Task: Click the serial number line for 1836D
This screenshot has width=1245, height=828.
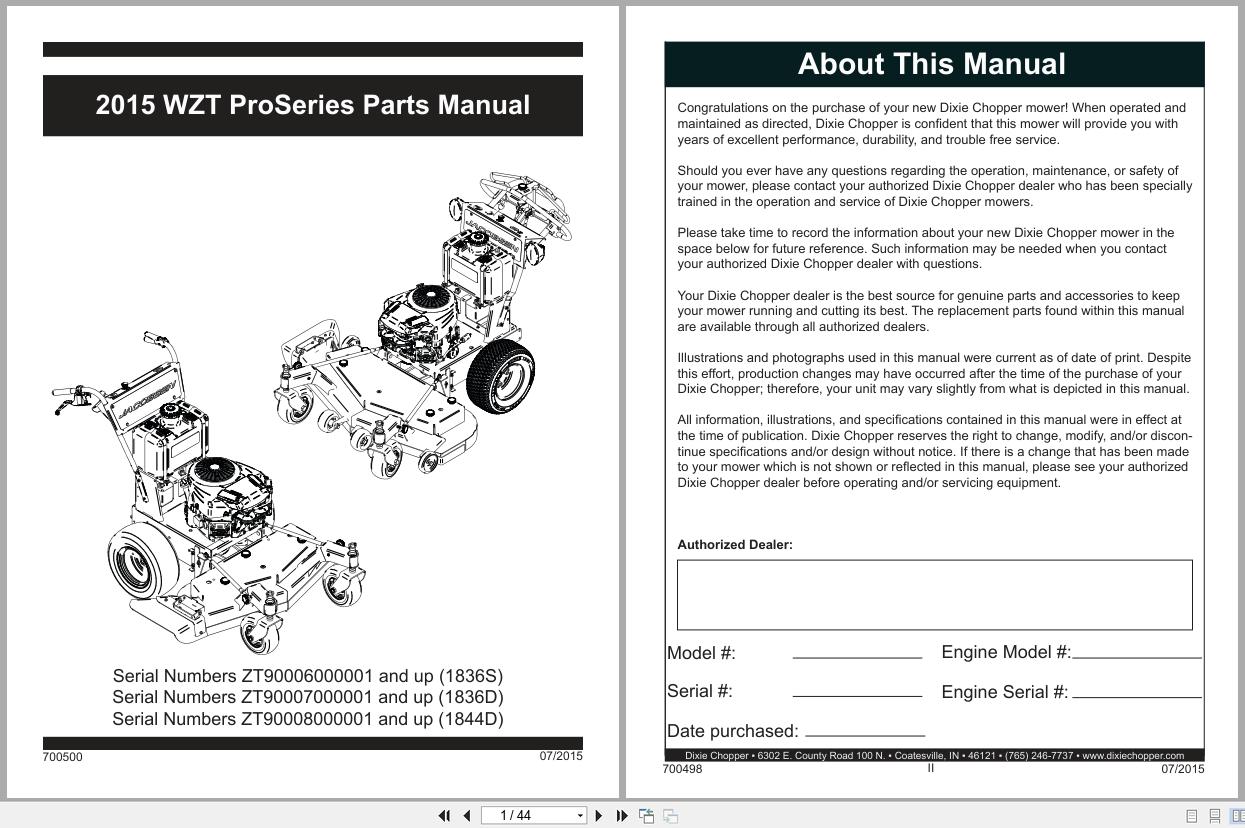Action: click(308, 697)
